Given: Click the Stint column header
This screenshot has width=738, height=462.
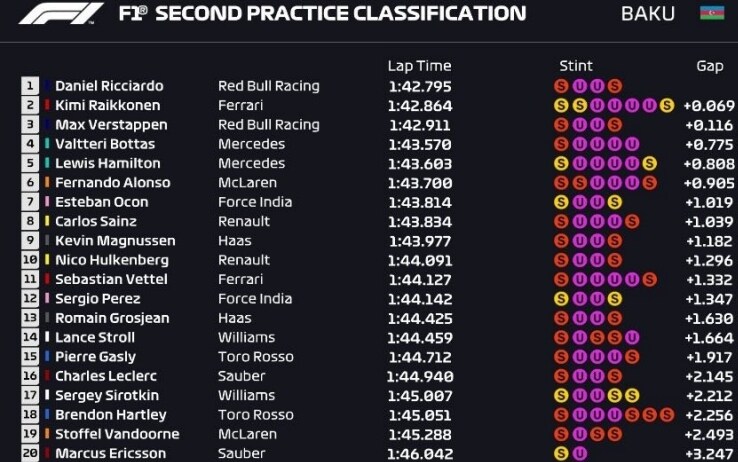Looking at the screenshot, I should 576,66.
